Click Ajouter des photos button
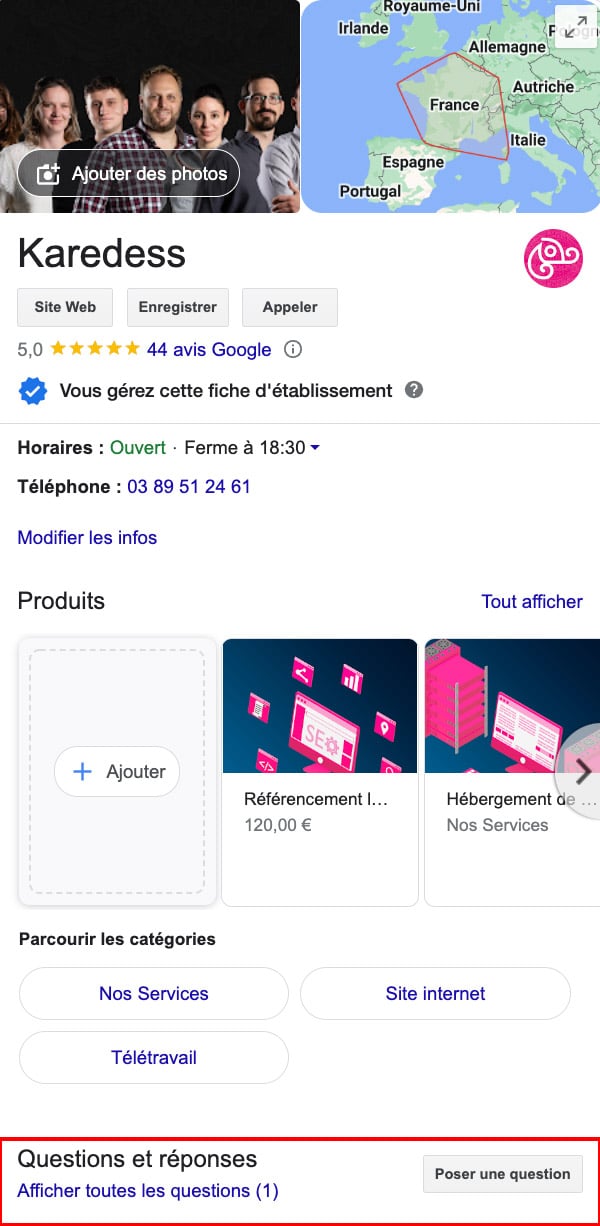 click(129, 174)
